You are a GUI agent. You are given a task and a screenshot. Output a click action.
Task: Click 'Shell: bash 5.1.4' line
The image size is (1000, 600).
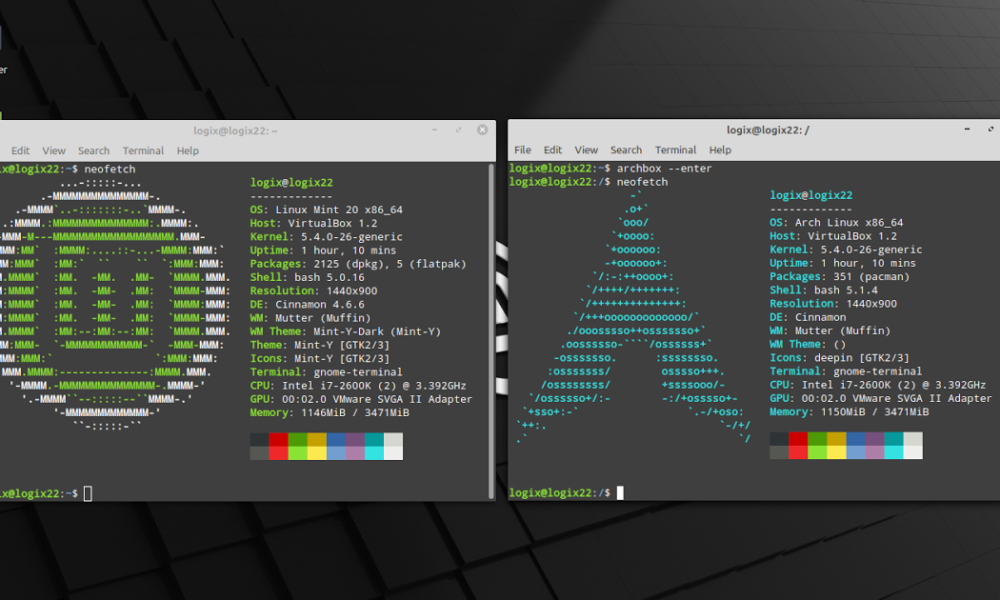[x=823, y=290]
